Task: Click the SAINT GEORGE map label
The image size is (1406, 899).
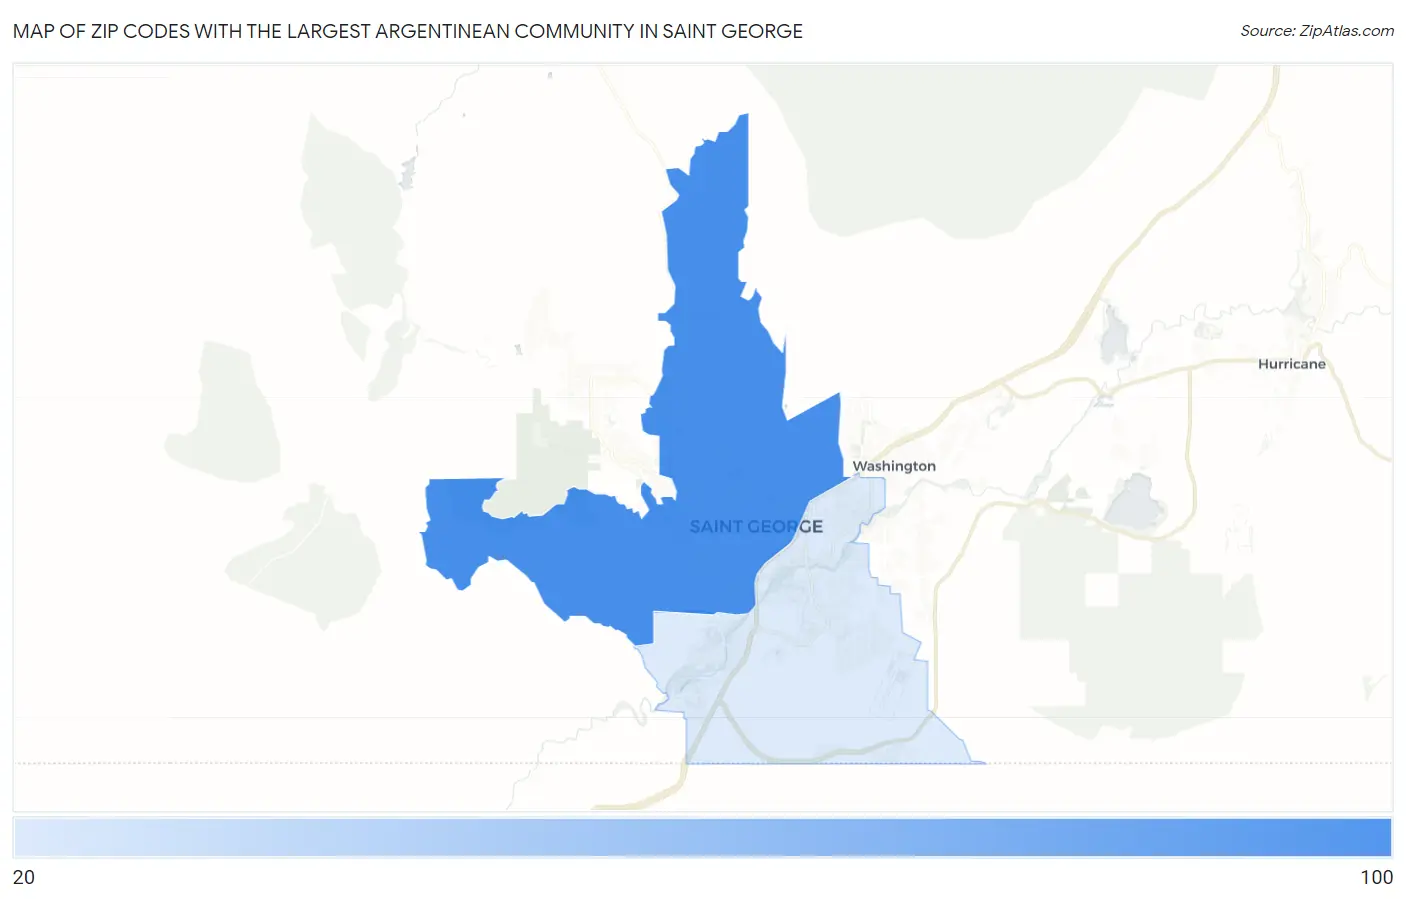Action: (756, 526)
